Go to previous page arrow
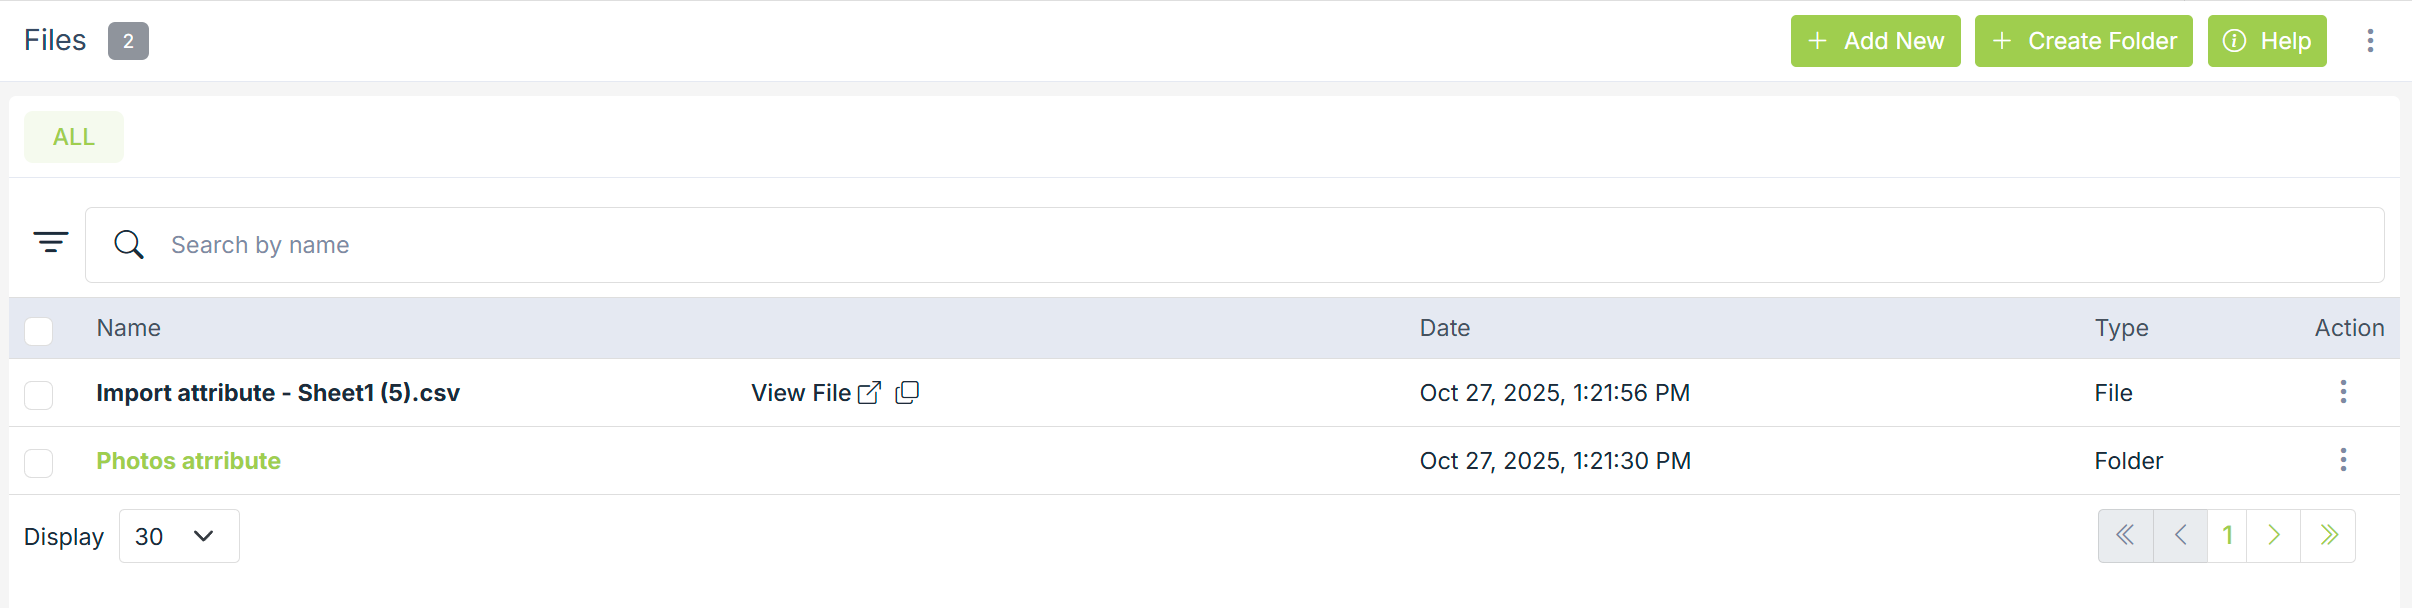The width and height of the screenshot is (2412, 608). point(2180,536)
